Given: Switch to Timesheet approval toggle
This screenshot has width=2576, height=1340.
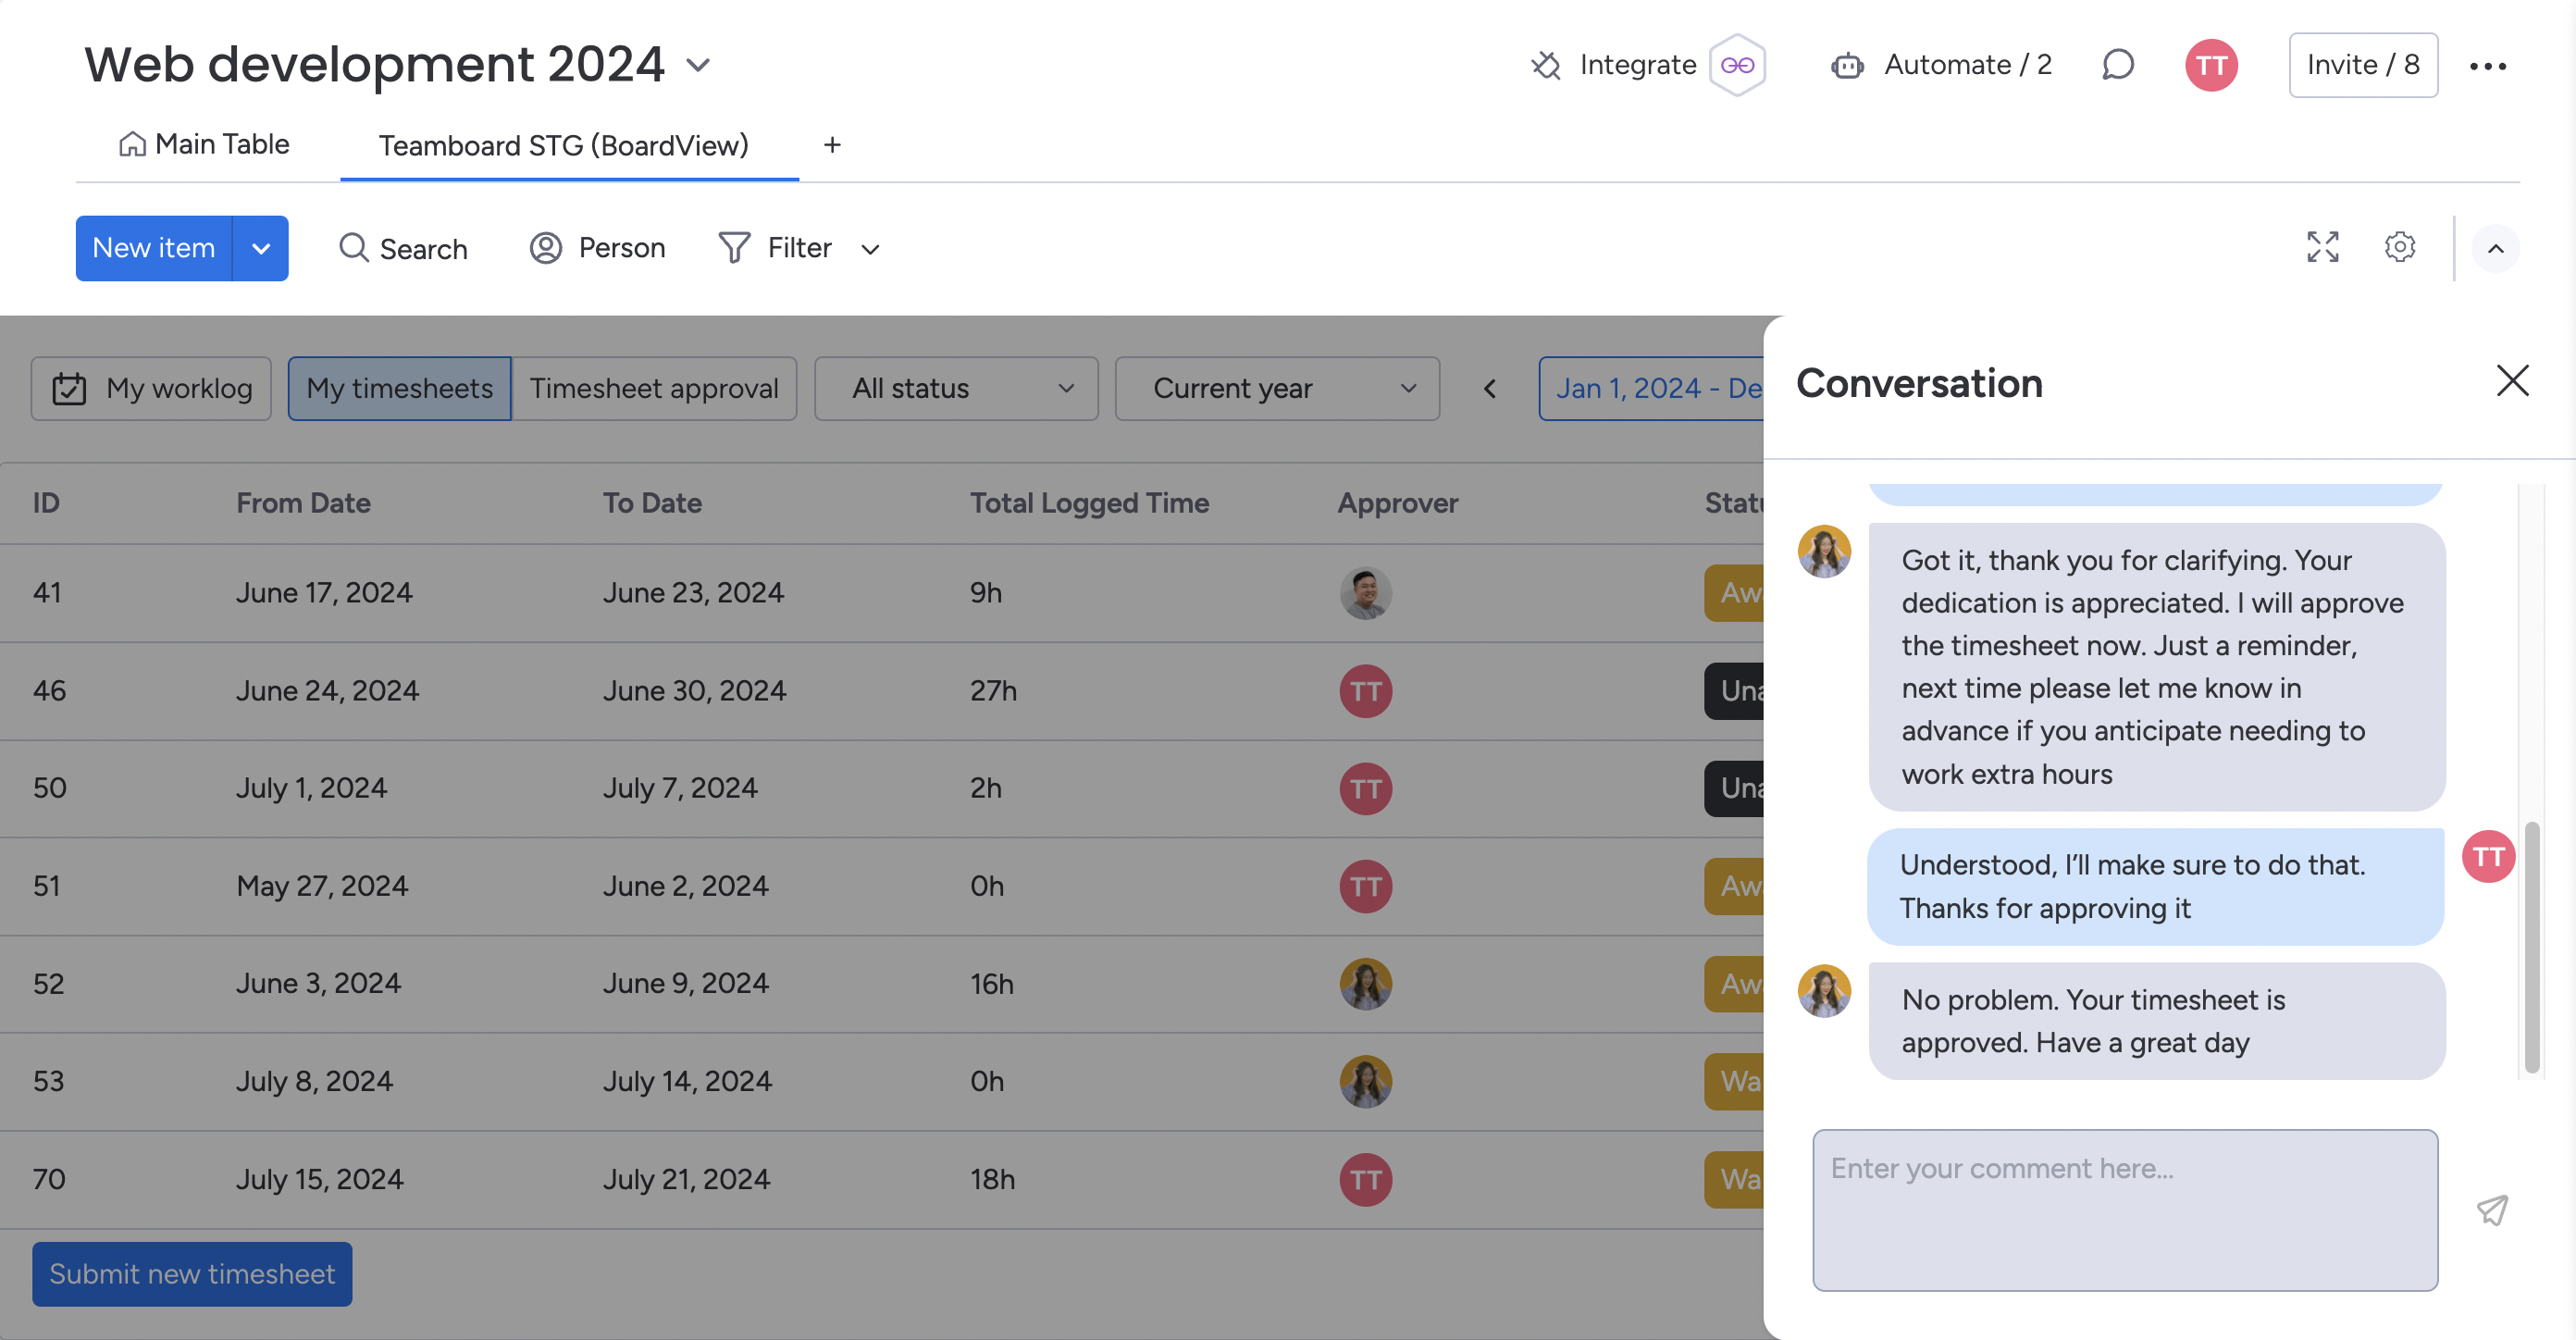Looking at the screenshot, I should click(653, 389).
